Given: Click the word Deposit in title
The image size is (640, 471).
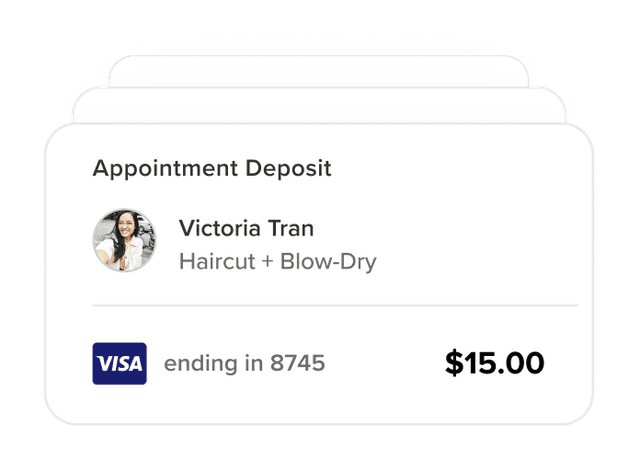Looking at the screenshot, I should 288,169.
